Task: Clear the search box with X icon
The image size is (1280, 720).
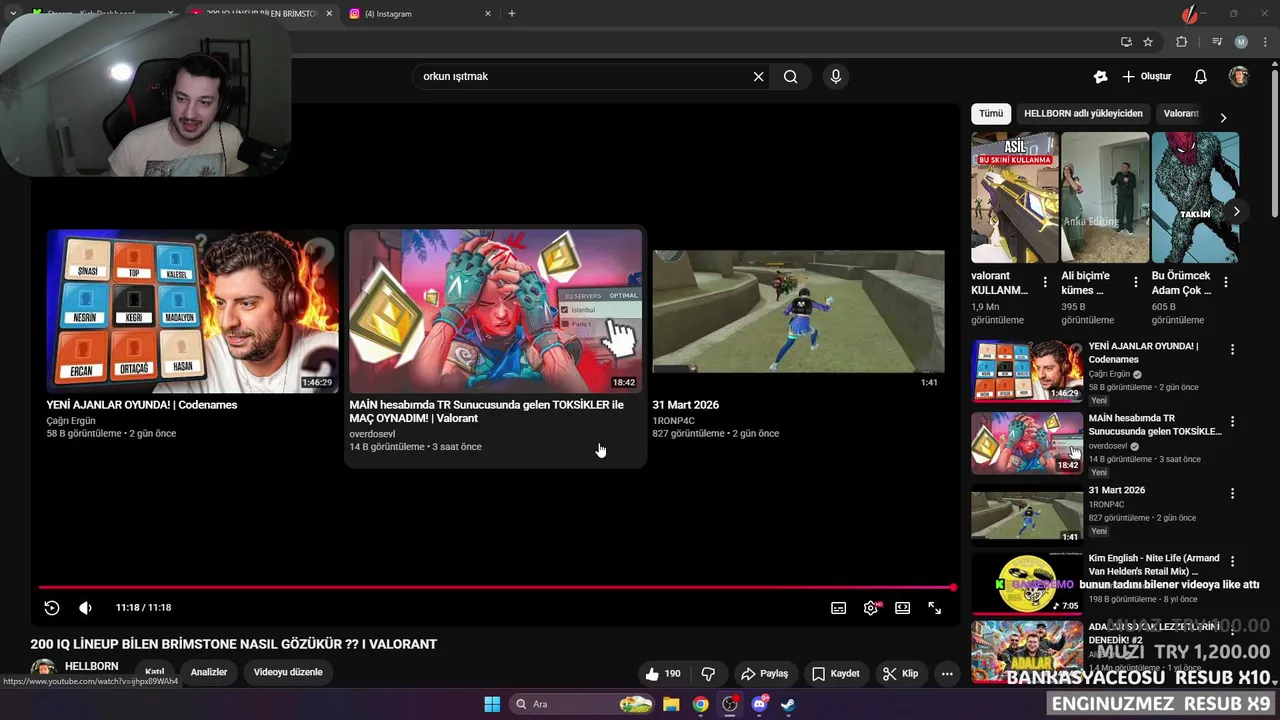Action: (758, 77)
